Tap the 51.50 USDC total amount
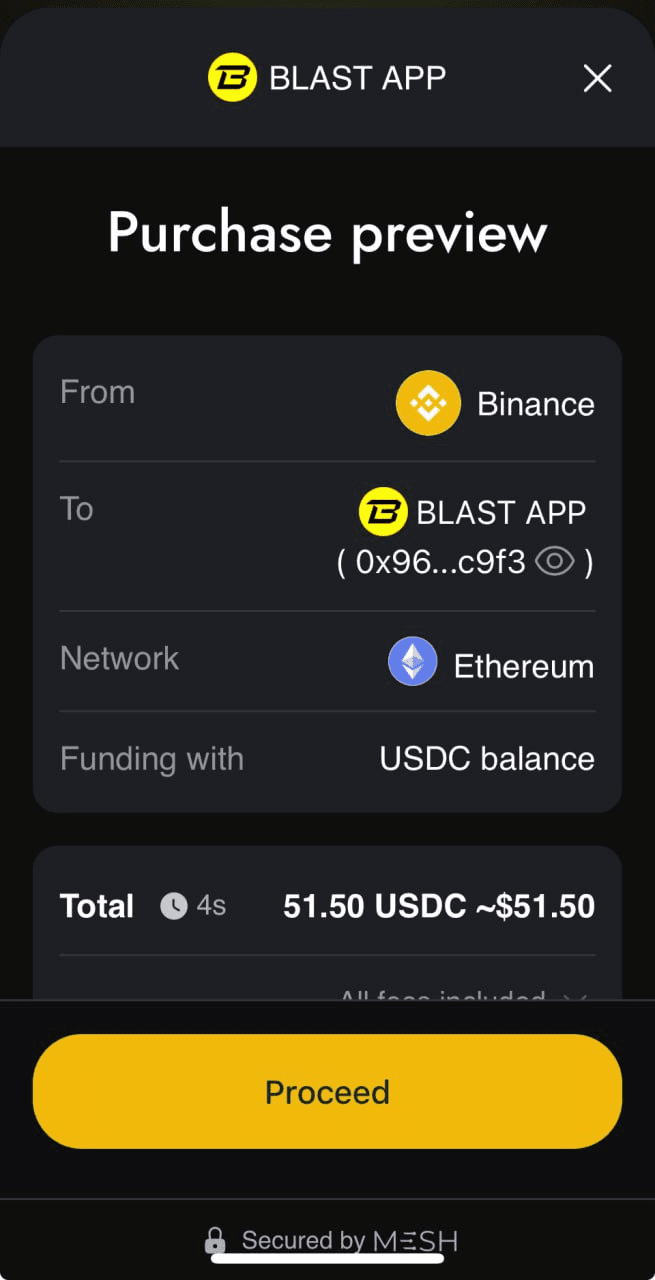The height and width of the screenshot is (1280, 655). 375,906
